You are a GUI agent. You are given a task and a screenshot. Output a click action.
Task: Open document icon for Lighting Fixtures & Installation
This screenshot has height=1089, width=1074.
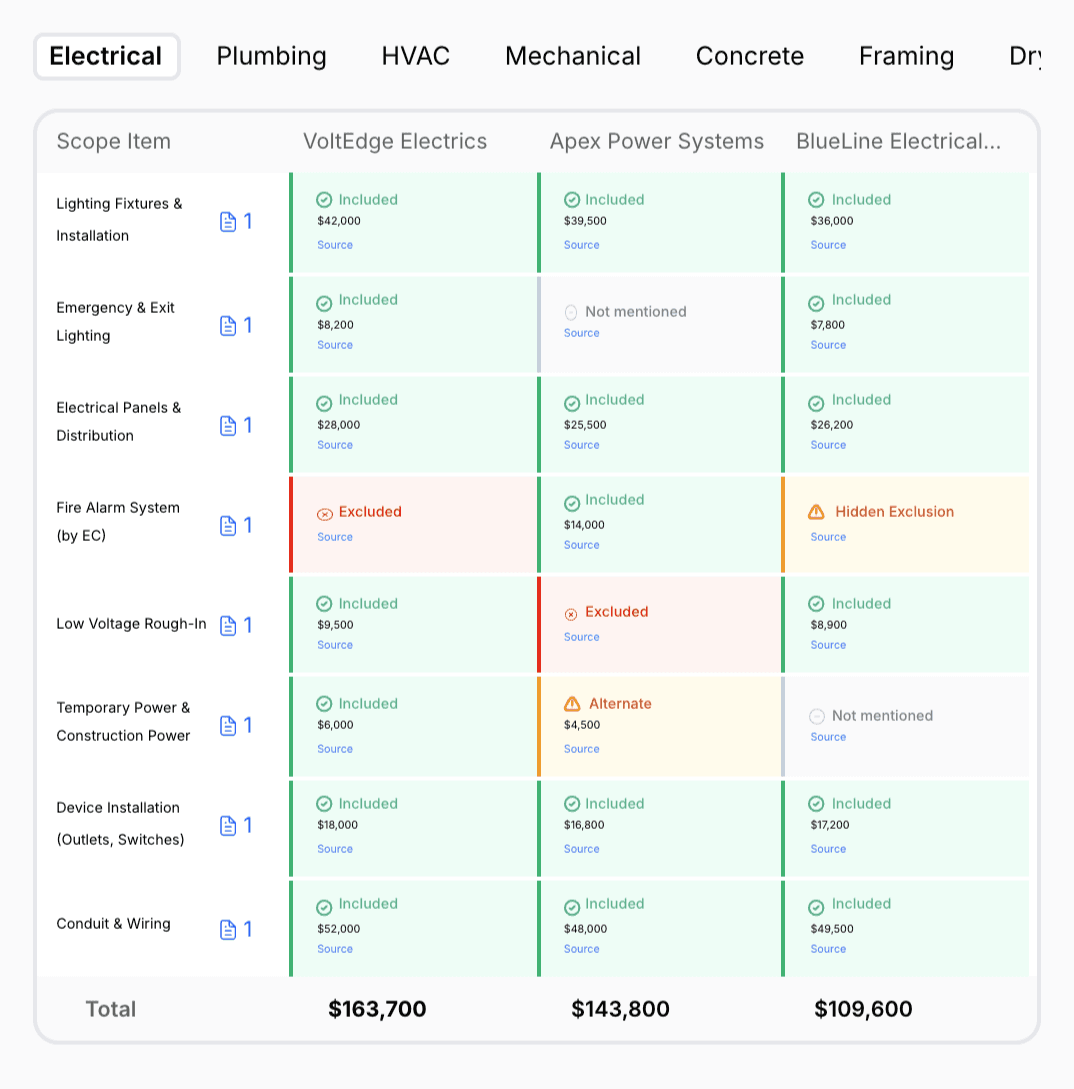pos(228,222)
